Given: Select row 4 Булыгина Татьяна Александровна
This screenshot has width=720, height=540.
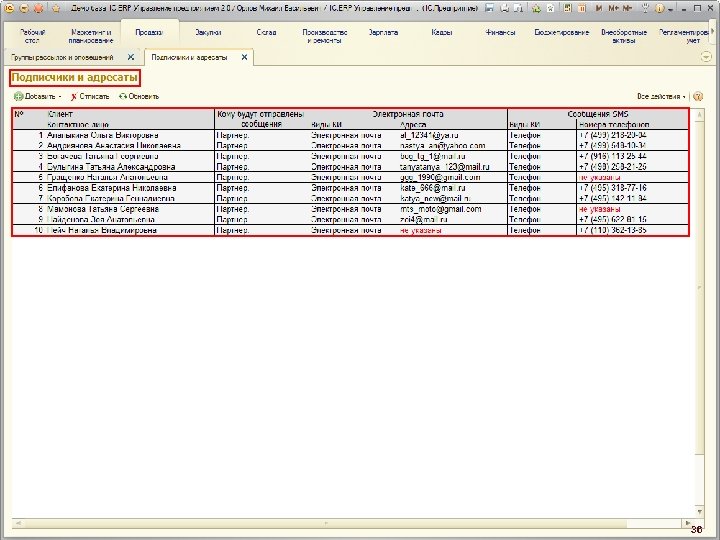Looking at the screenshot, I should 350,167.
